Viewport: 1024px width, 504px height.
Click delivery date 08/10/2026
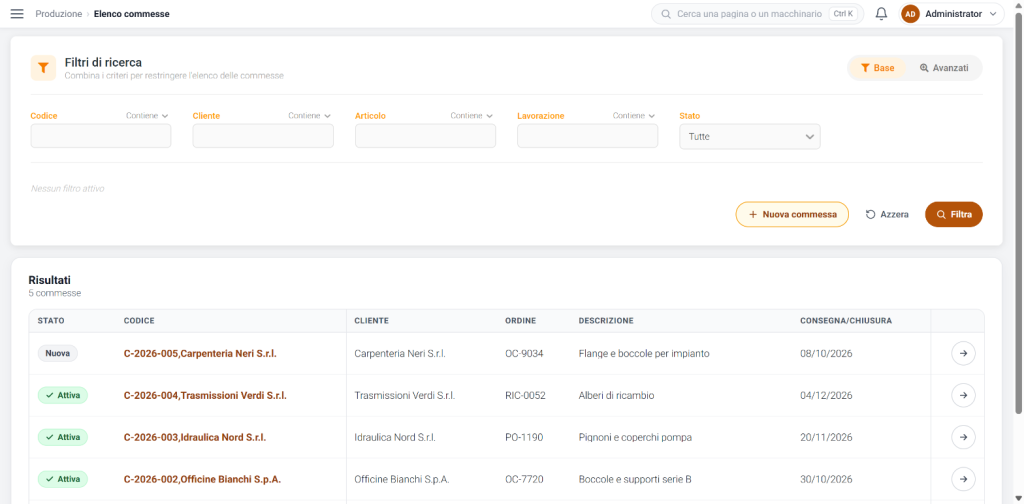pos(826,353)
